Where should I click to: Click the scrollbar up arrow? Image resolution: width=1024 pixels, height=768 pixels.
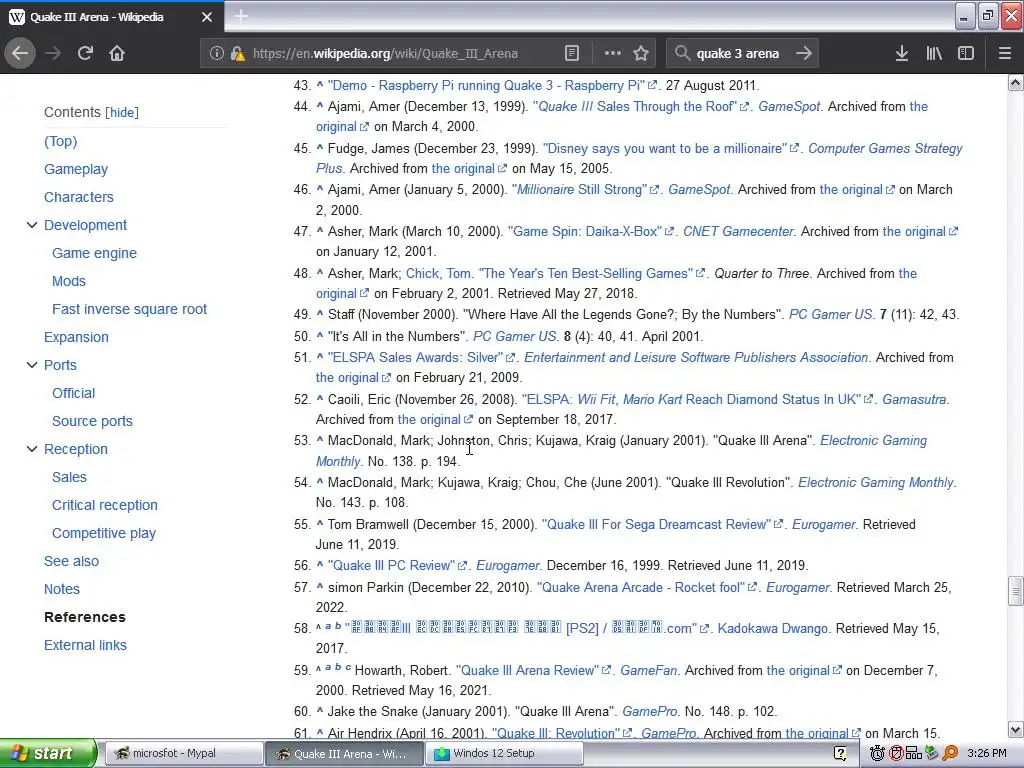1015,82
